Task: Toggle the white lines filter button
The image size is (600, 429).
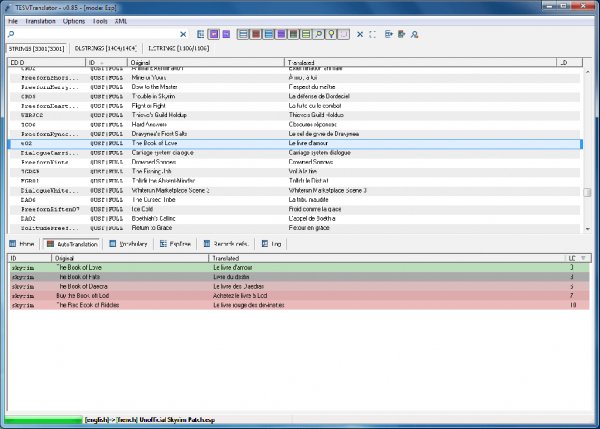Action: coord(243,34)
